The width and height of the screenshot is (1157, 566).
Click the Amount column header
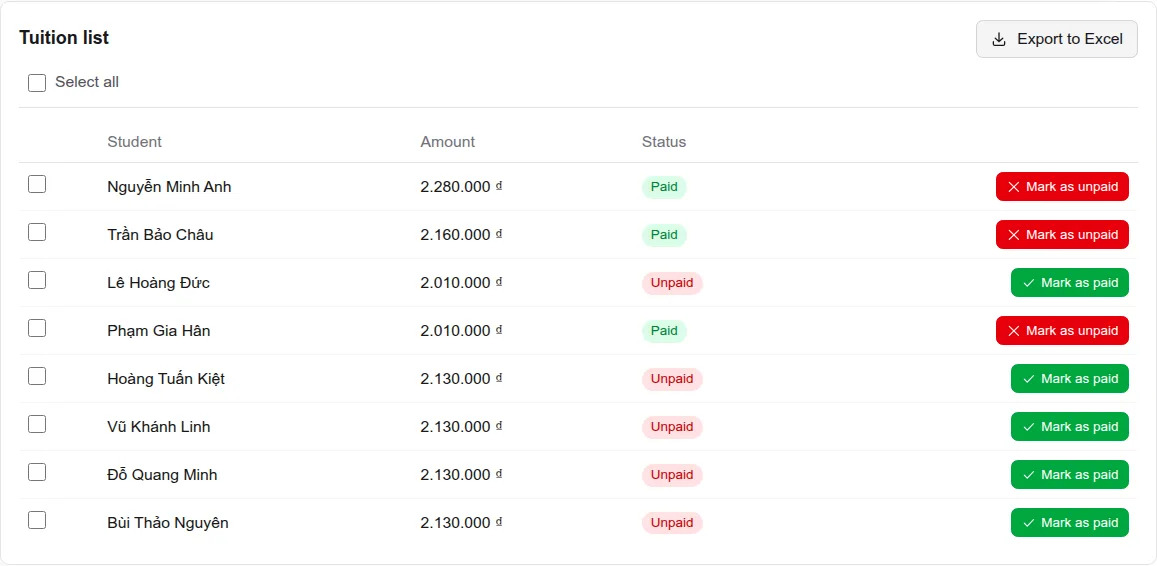click(448, 142)
